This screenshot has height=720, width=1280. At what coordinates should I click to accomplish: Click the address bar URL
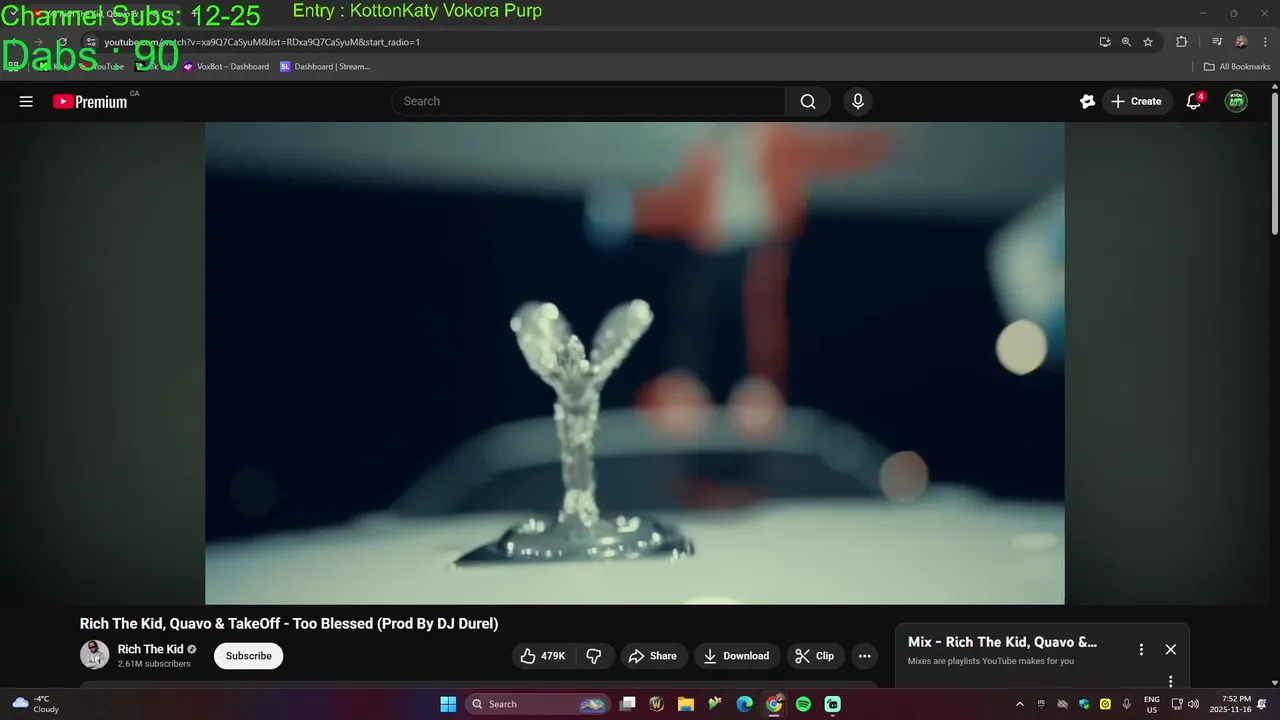point(262,42)
